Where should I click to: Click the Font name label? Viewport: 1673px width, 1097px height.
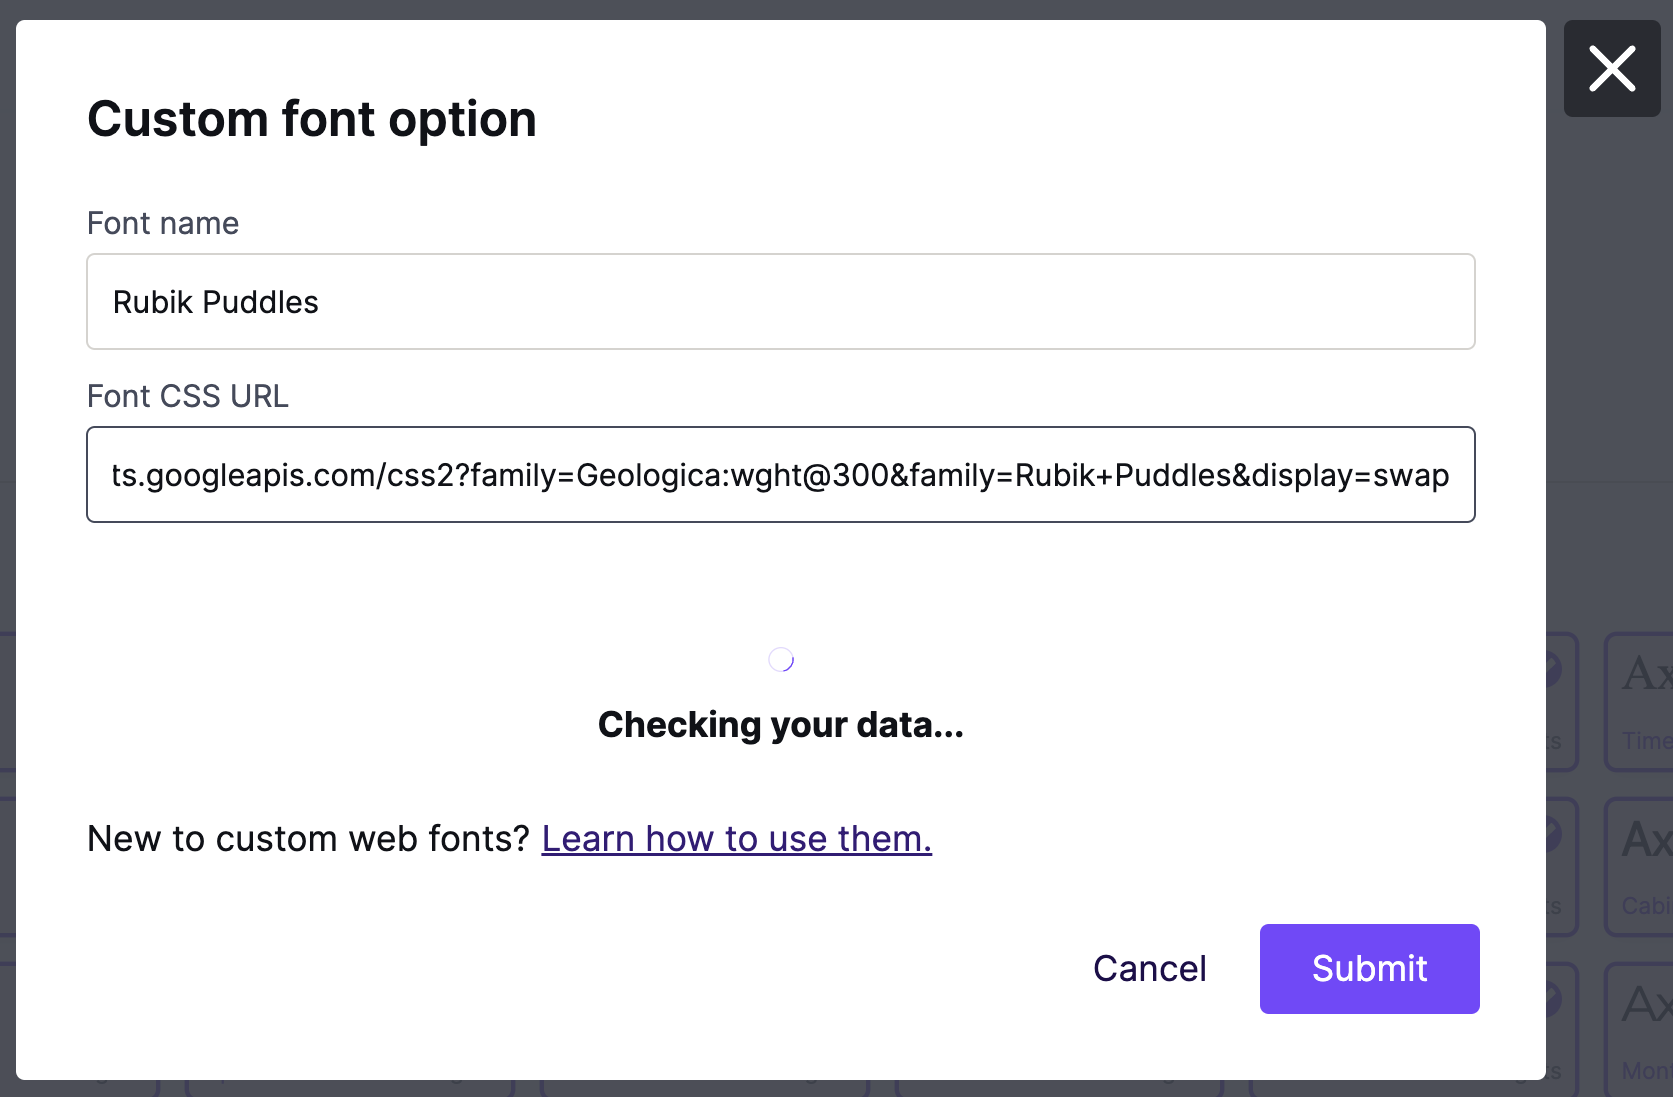[x=163, y=223]
